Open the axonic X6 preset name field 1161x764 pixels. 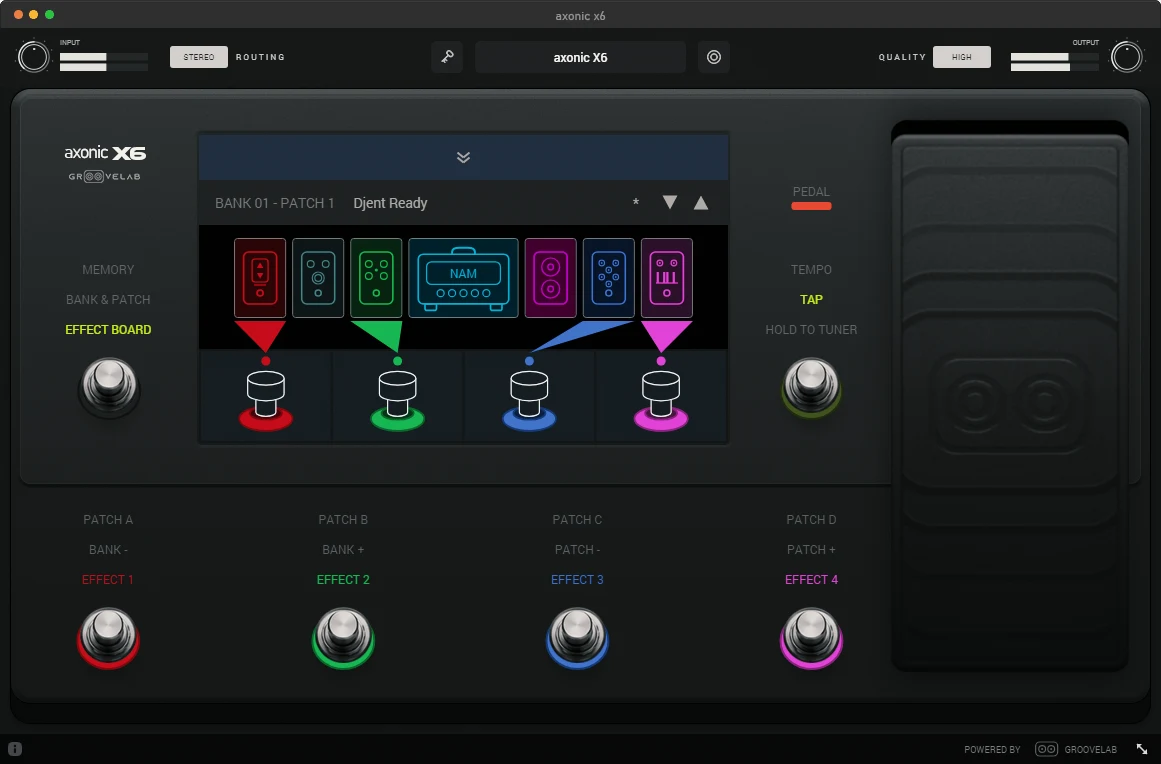580,57
